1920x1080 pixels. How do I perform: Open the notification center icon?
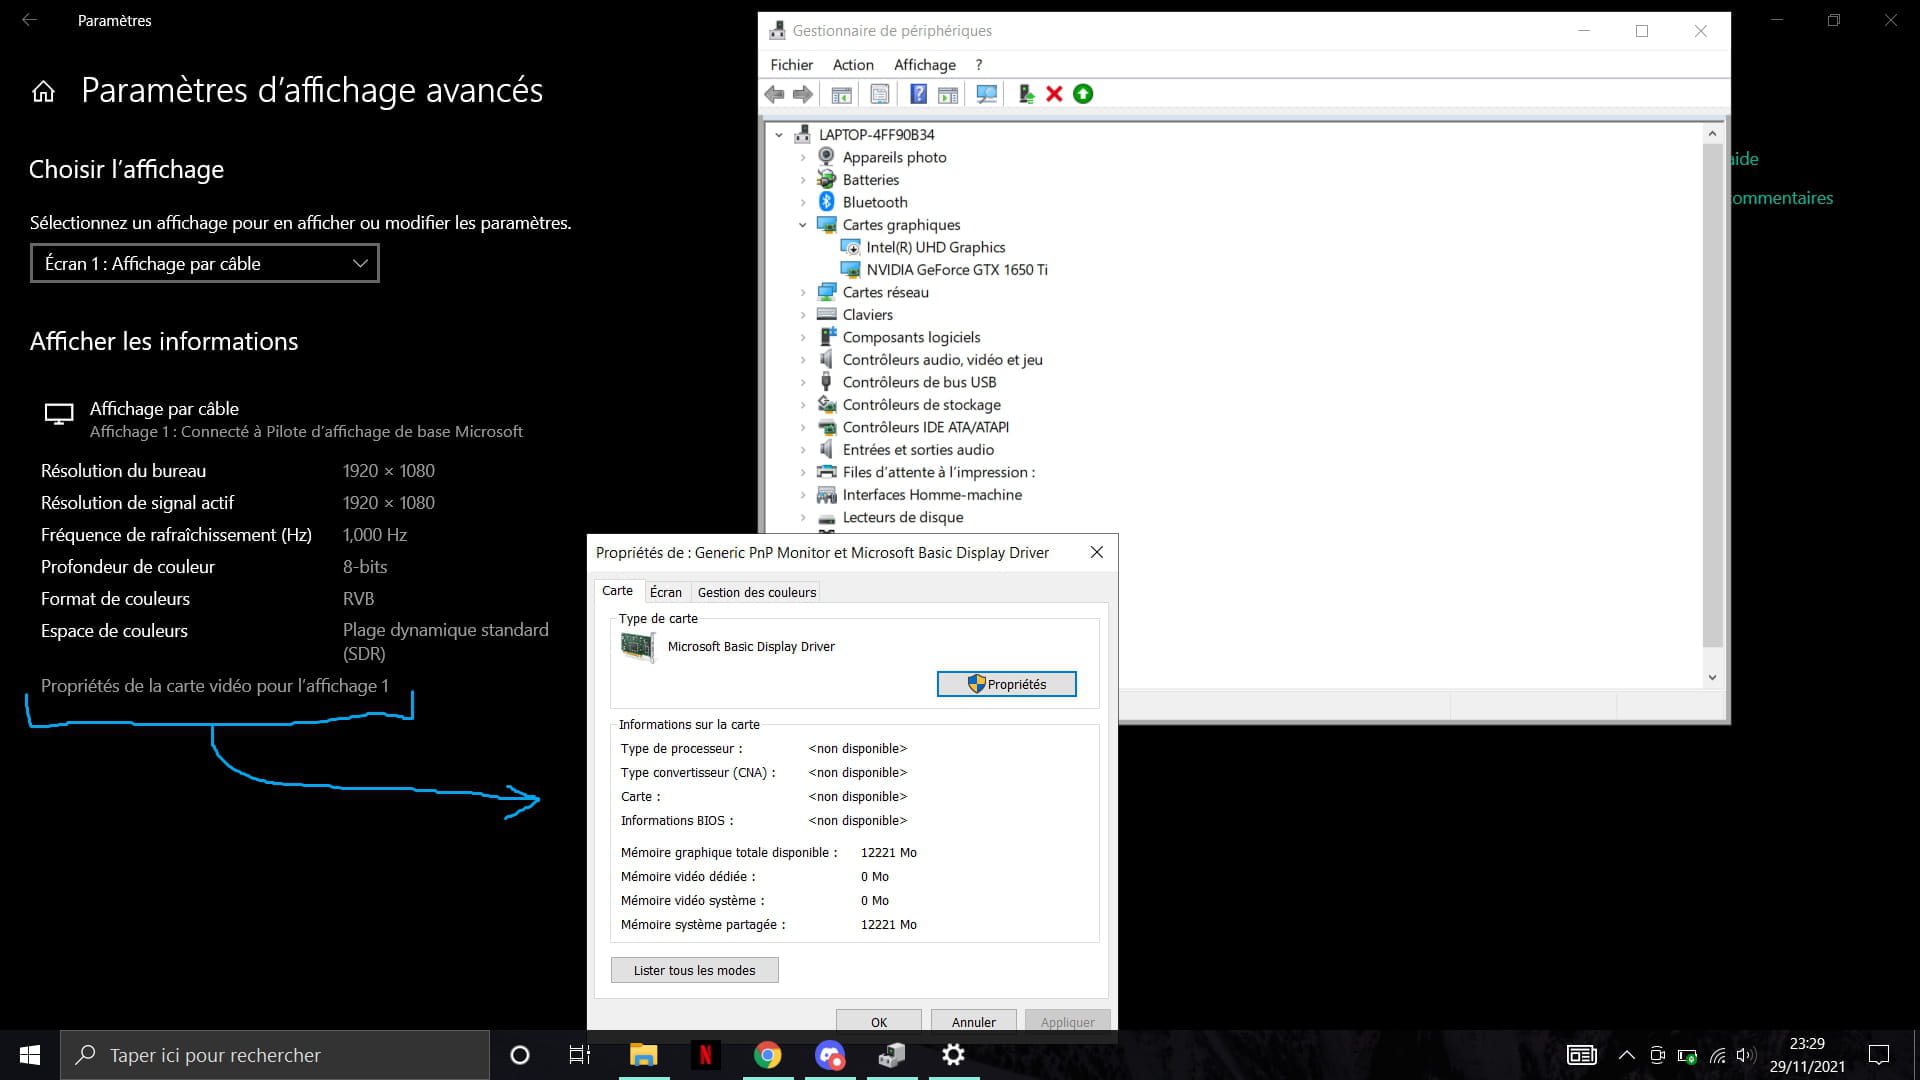click(x=1879, y=1055)
